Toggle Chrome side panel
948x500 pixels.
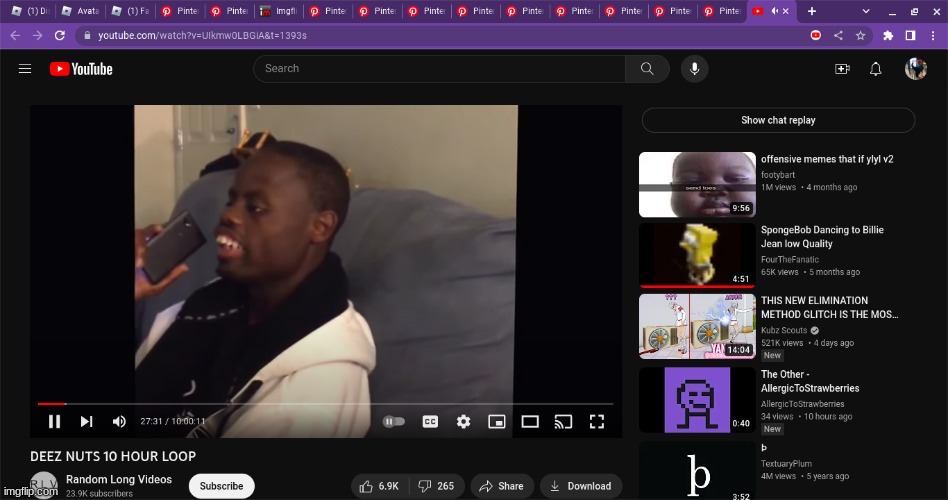click(x=910, y=36)
